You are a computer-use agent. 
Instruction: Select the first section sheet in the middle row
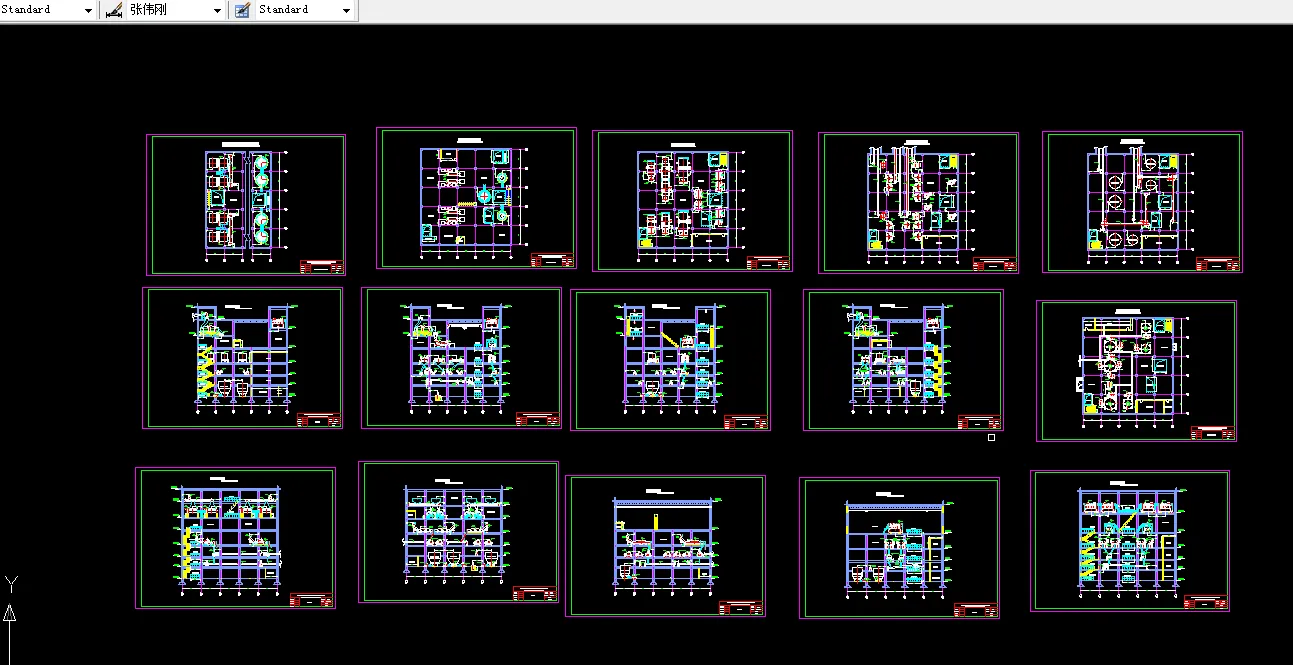pyautogui.click(x=243, y=358)
